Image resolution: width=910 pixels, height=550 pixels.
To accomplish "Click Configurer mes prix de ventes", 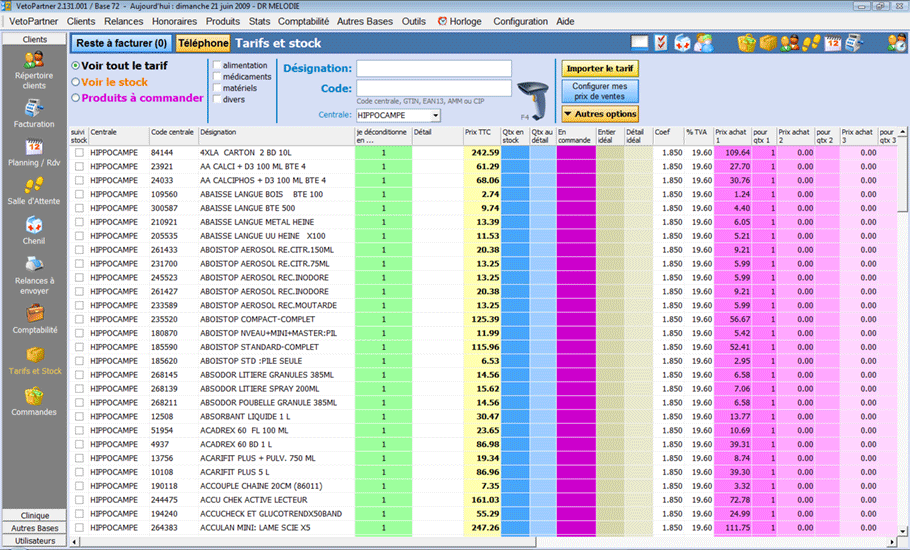I will coord(600,91).
